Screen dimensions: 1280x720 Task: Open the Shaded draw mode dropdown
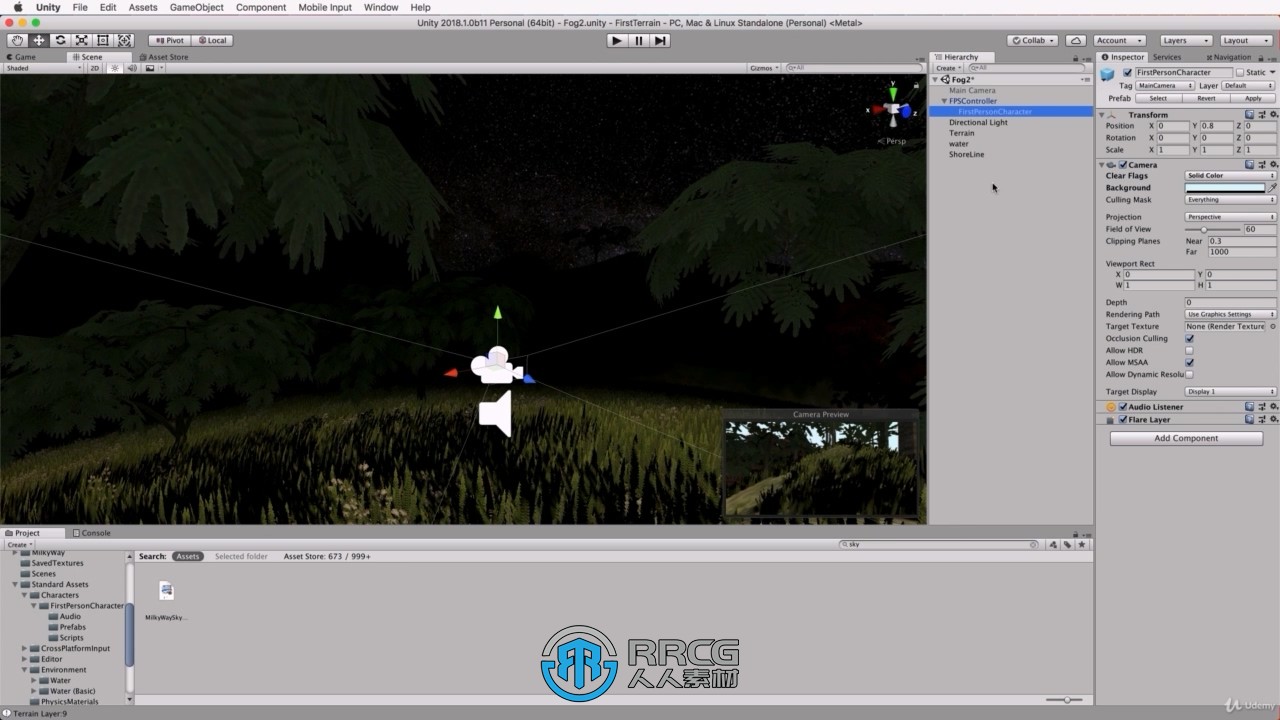(x=43, y=68)
